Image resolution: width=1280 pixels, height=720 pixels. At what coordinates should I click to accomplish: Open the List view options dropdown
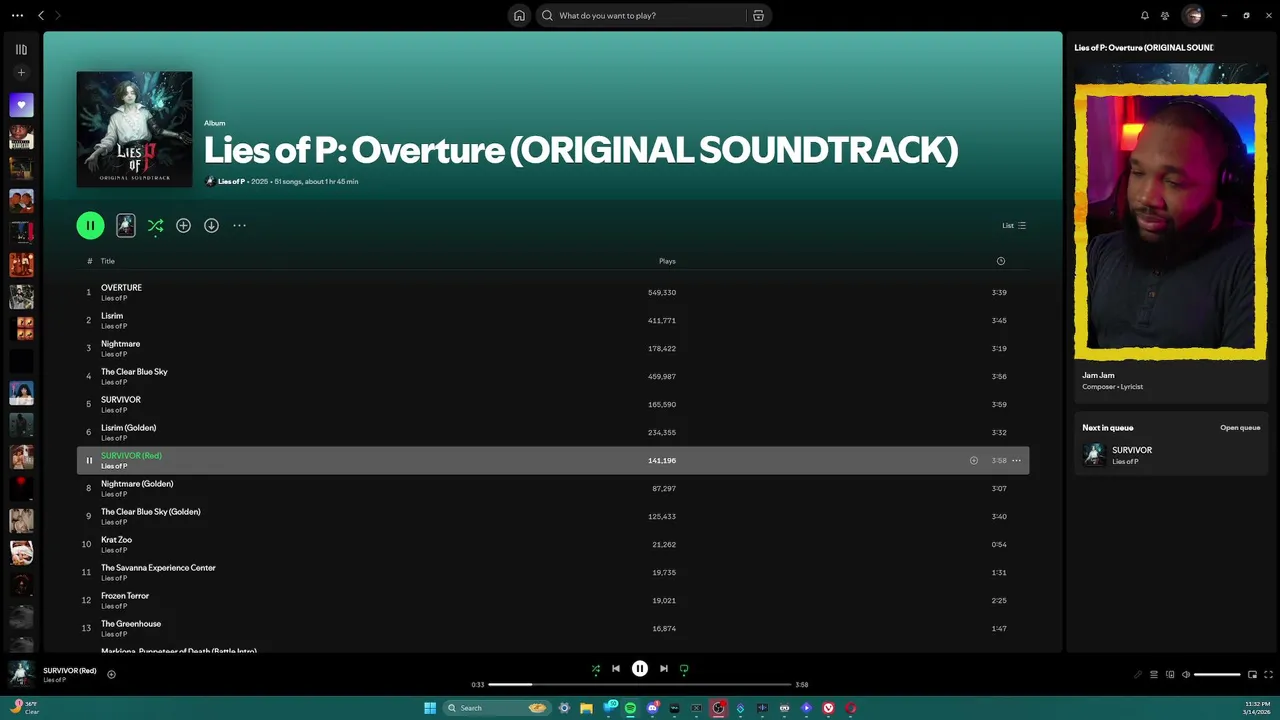pyautogui.click(x=1014, y=225)
